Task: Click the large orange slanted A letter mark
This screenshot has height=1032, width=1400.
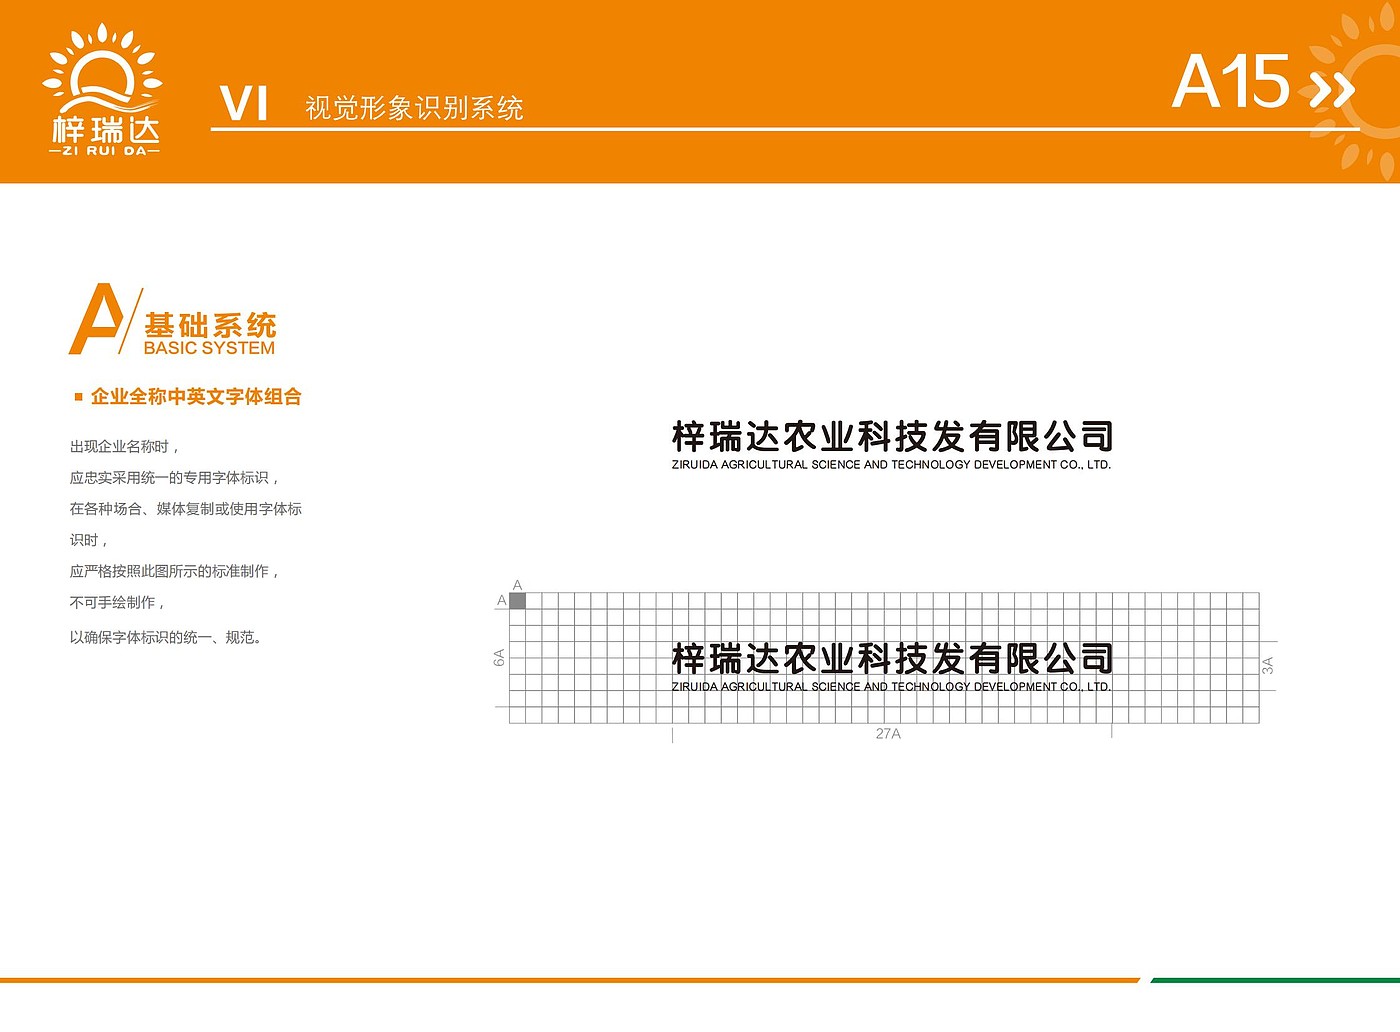Action: coord(97,319)
